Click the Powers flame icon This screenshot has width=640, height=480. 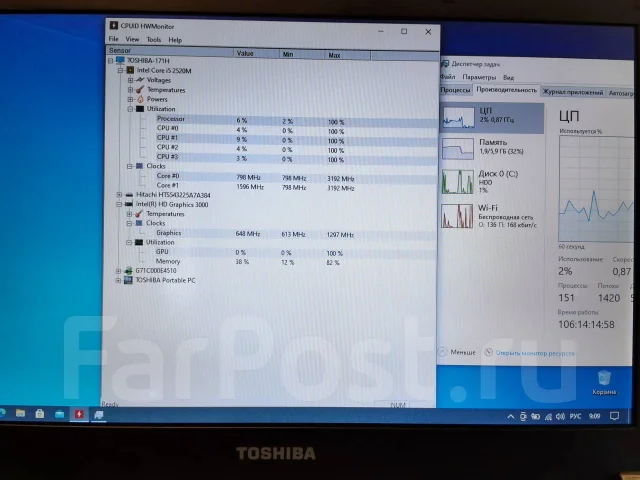point(140,99)
